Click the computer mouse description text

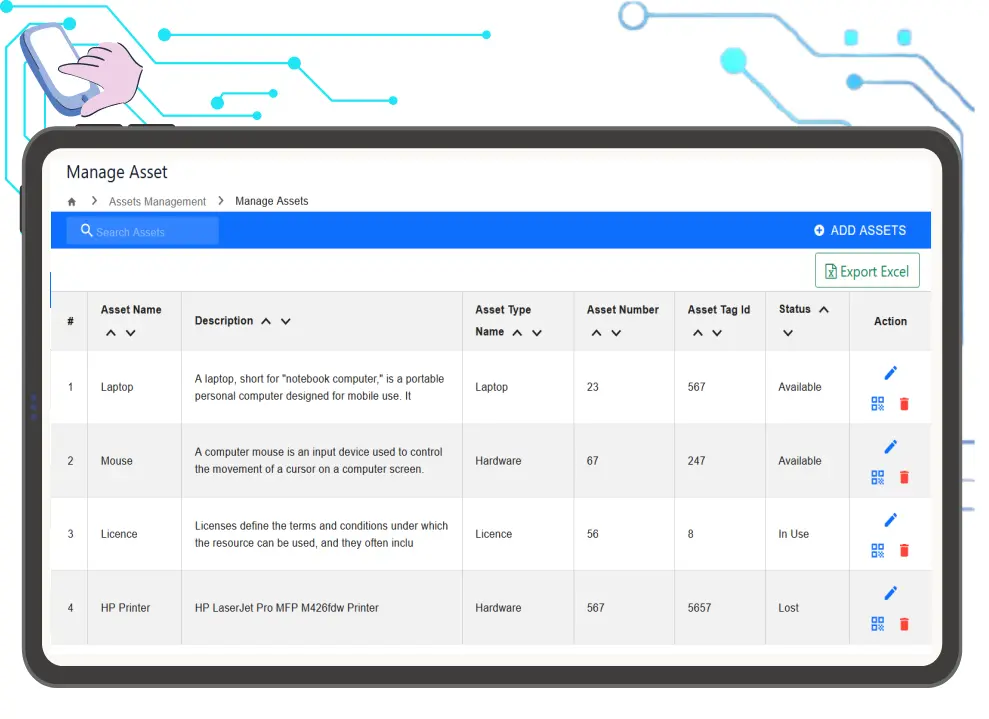tap(319, 460)
